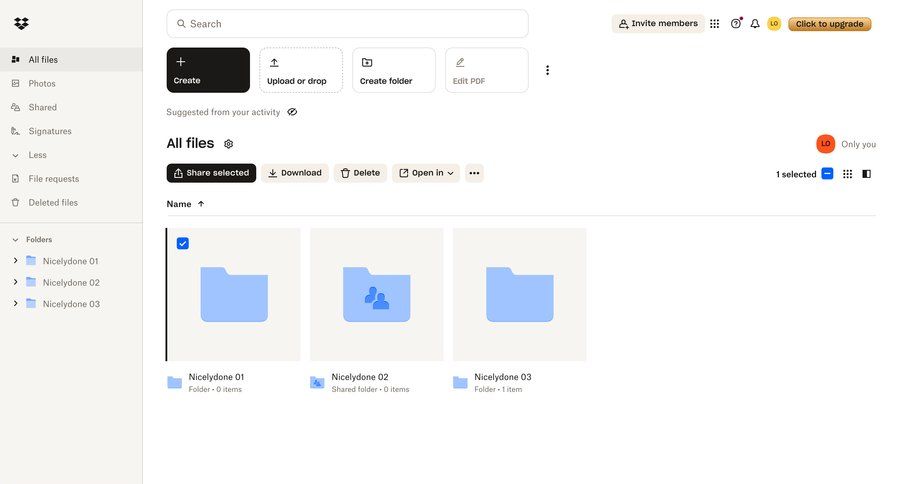Click the Create button
Screen dimensions: 900x484
pyautogui.click(x=208, y=70)
